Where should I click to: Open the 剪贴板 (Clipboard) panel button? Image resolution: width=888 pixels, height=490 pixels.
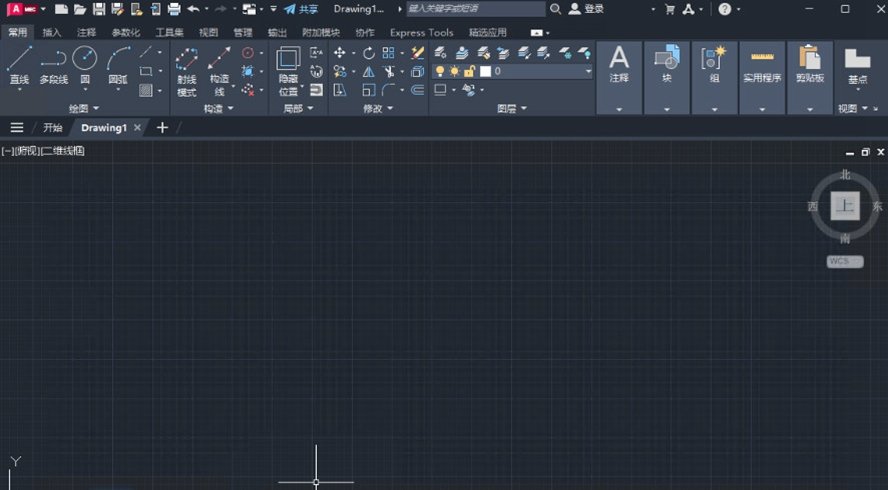click(810, 78)
